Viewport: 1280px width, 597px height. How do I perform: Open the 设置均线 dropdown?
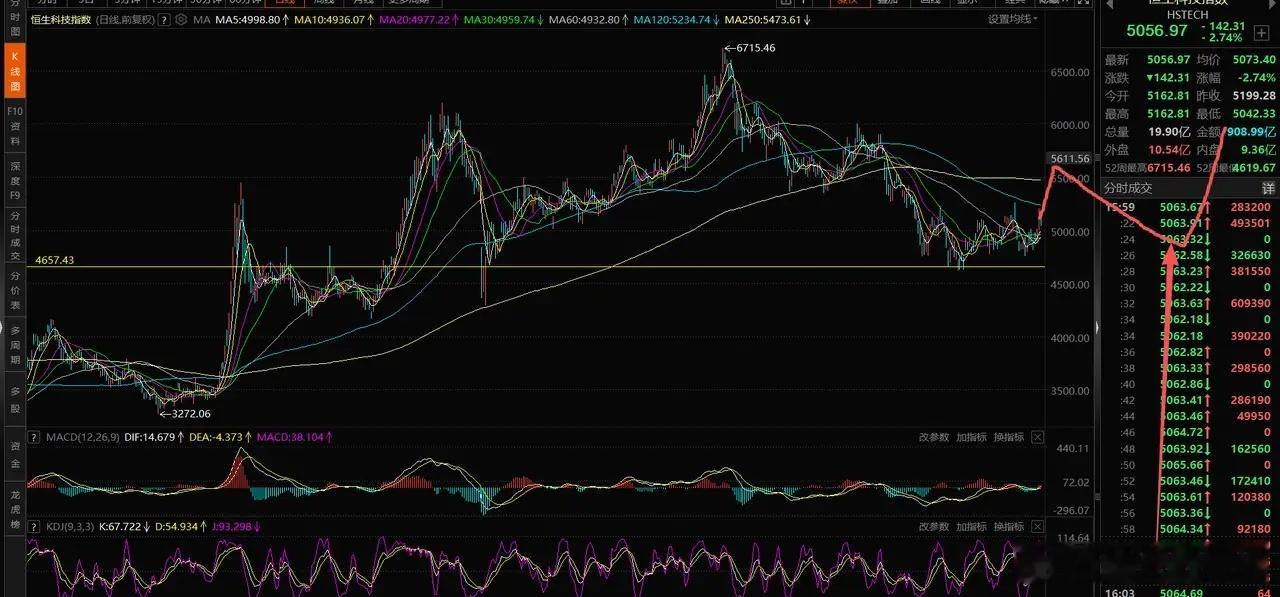coord(1012,19)
